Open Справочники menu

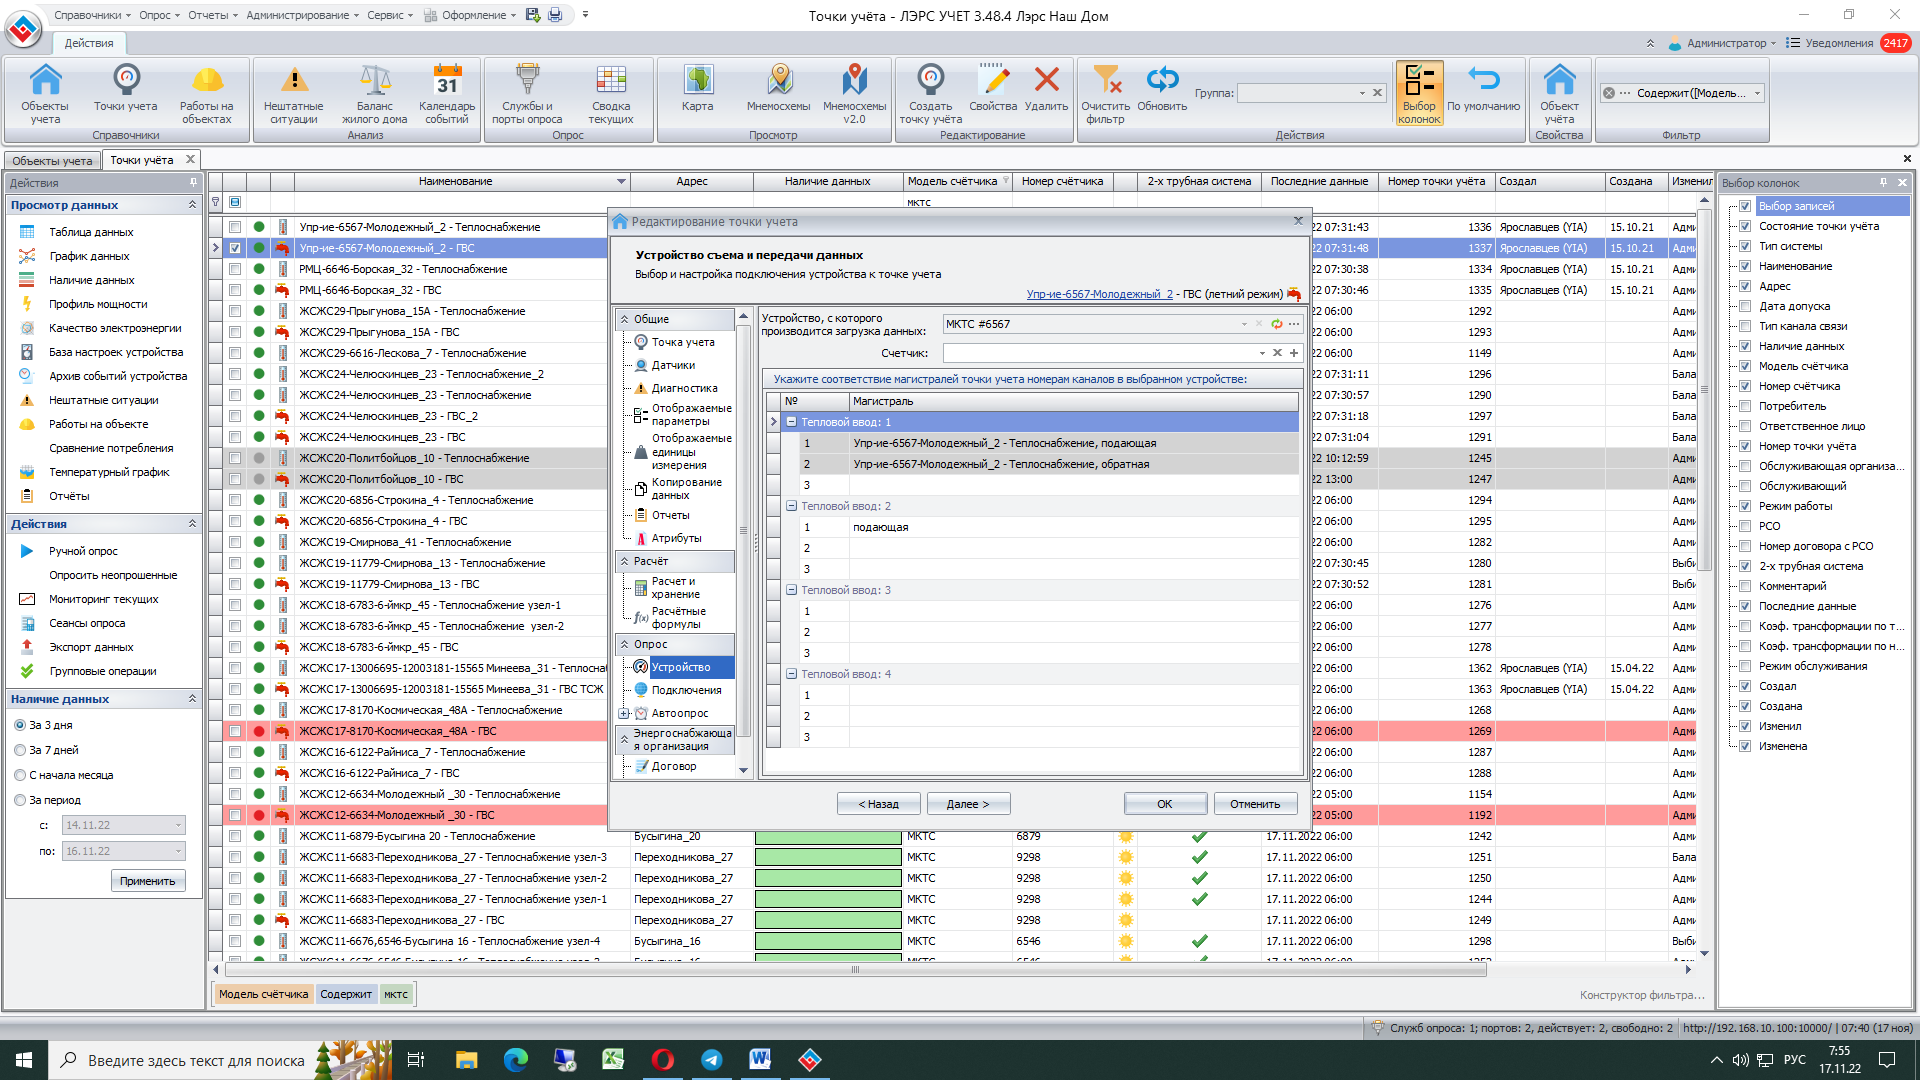pos(92,15)
